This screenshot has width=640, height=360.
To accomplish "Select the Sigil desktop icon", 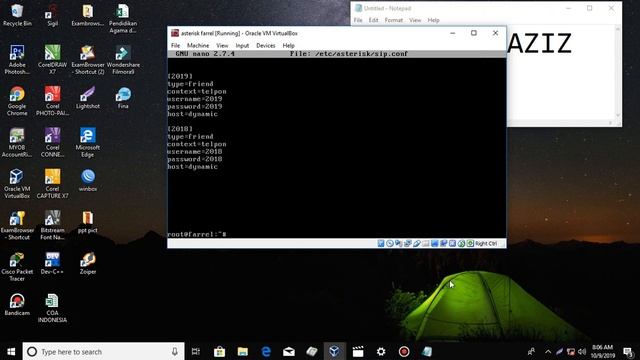I will 52,16.
